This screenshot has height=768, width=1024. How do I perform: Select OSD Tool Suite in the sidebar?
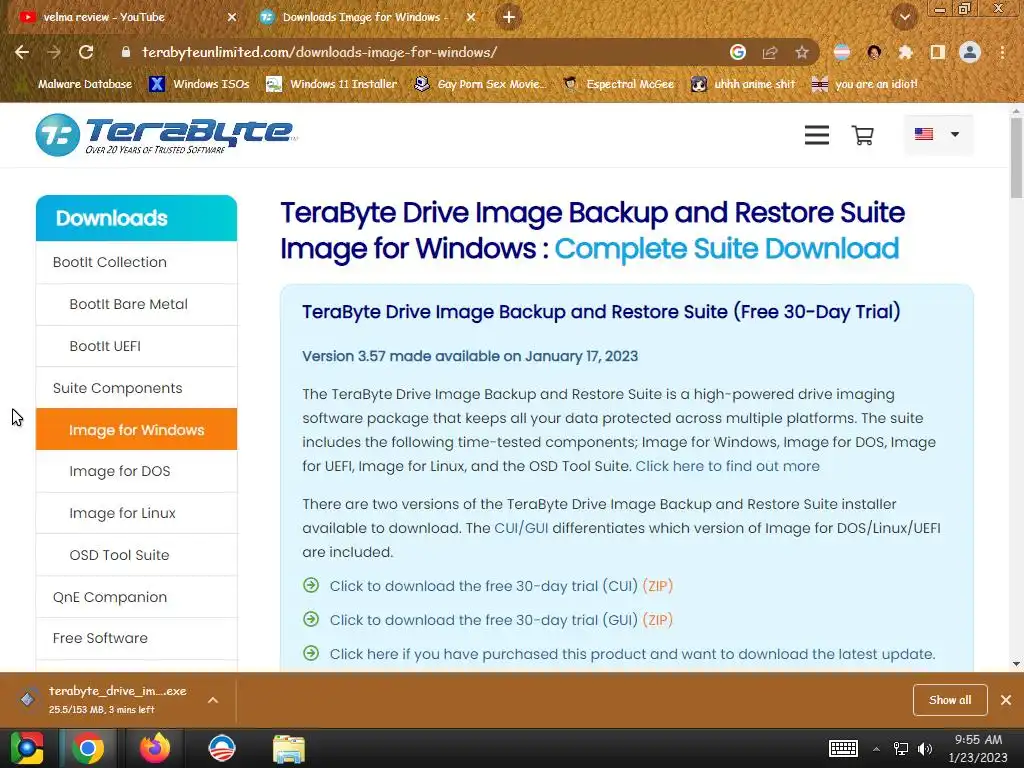click(x=136, y=555)
